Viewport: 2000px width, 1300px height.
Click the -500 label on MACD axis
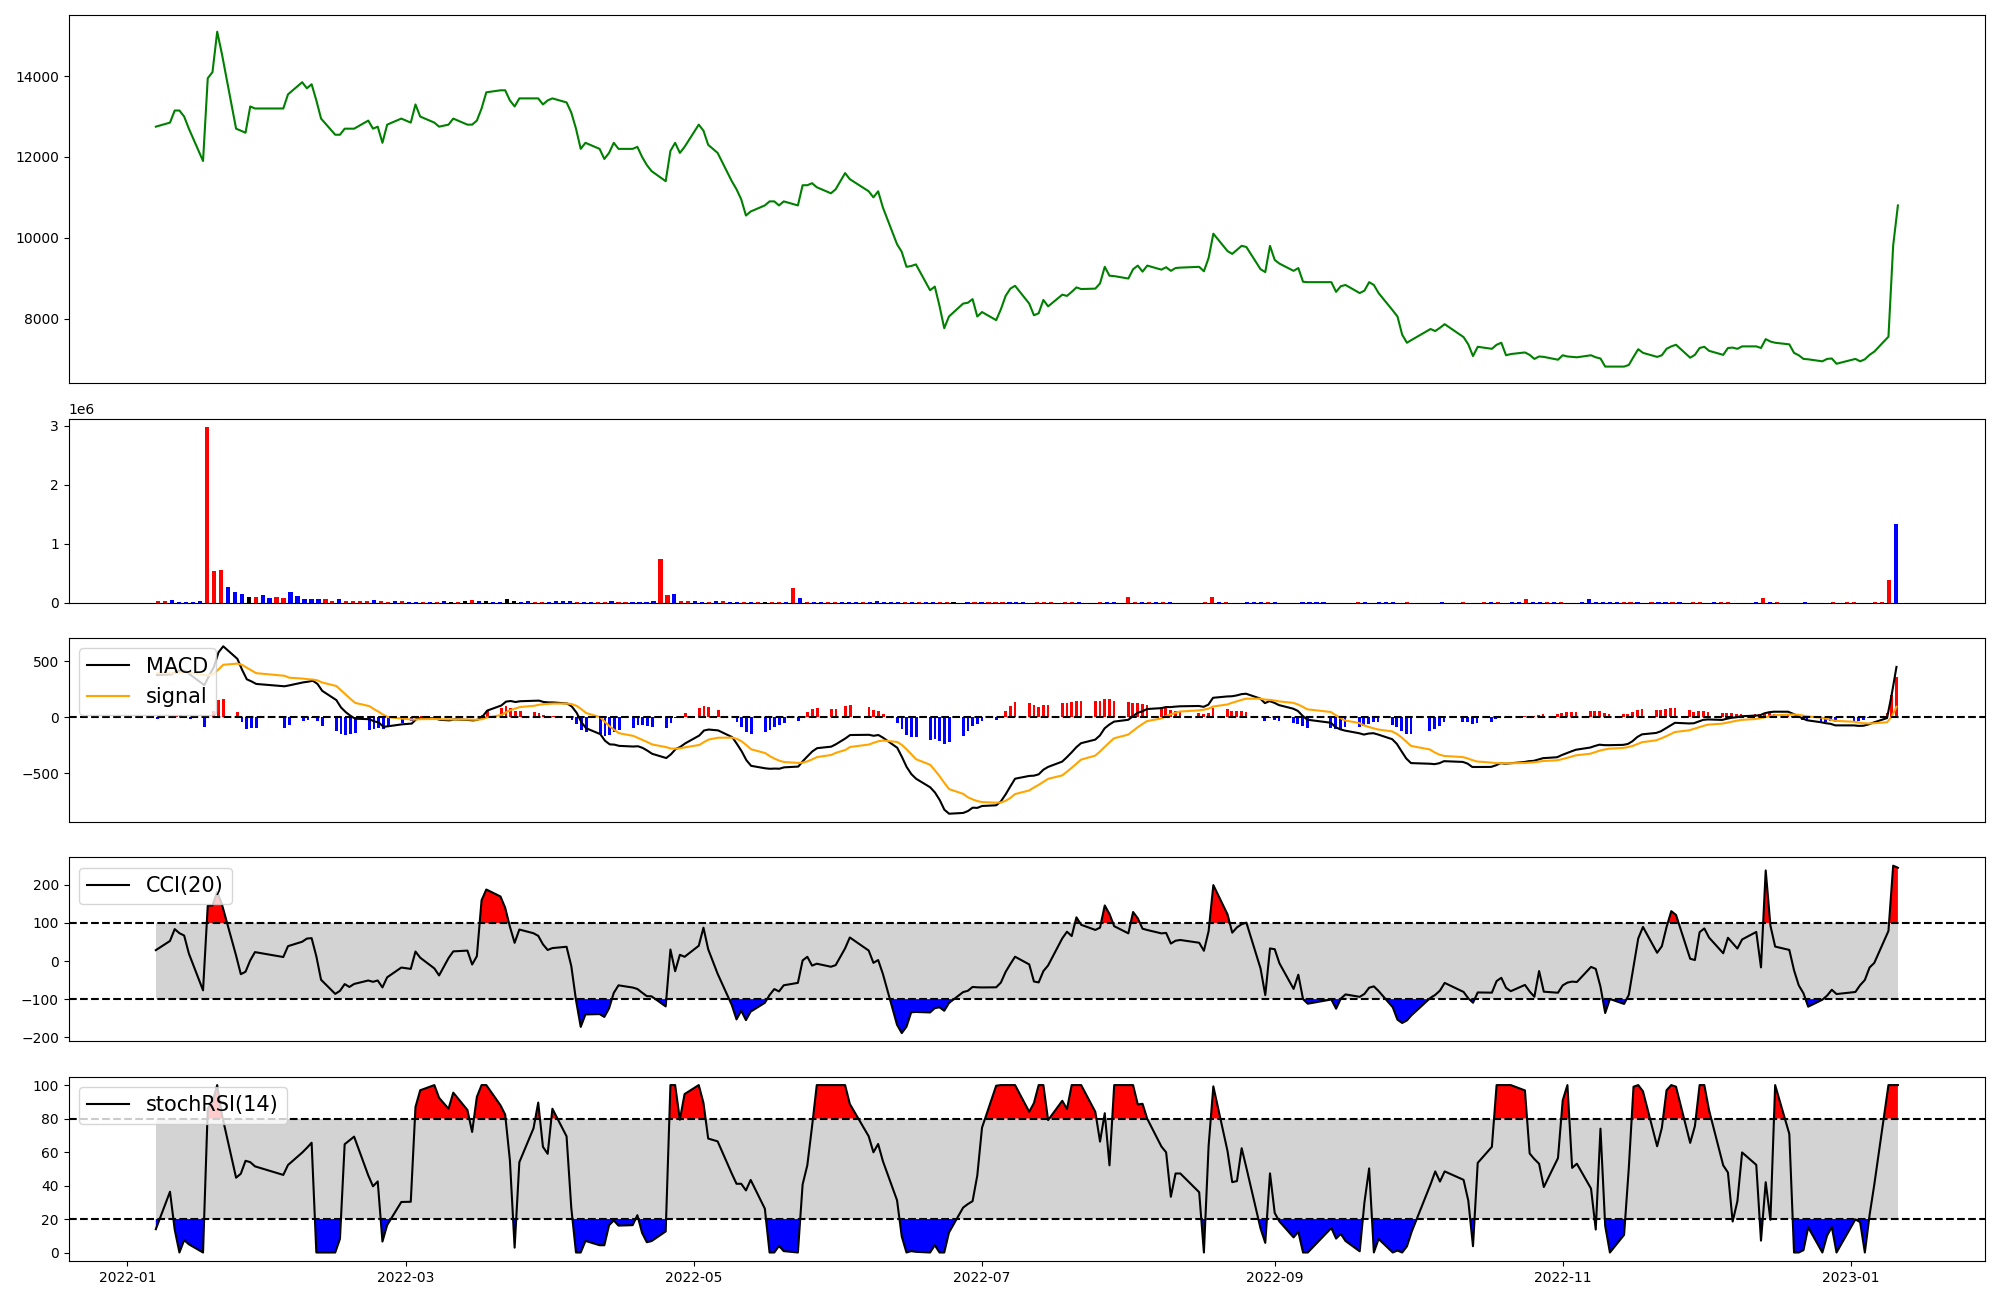(x=40, y=774)
